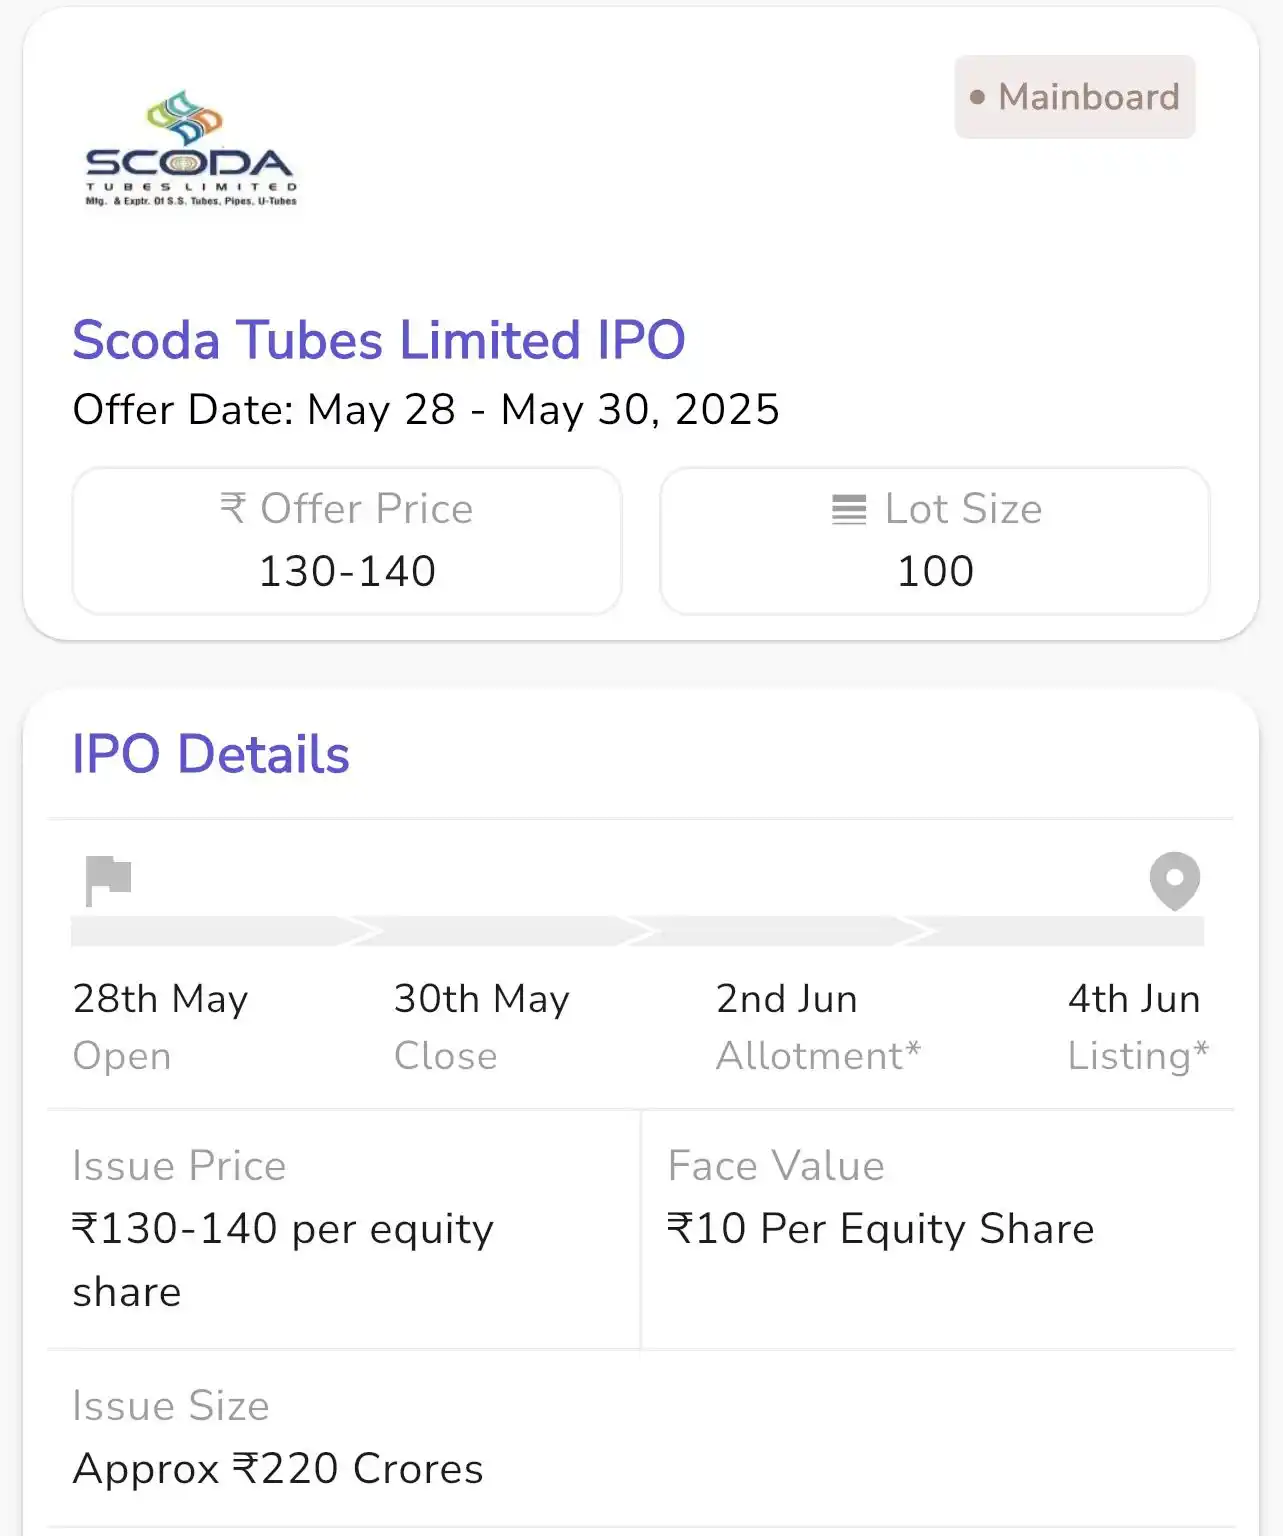This screenshot has width=1283, height=1536.
Task: Select the Mainboard tag badge
Action: (x=1075, y=97)
